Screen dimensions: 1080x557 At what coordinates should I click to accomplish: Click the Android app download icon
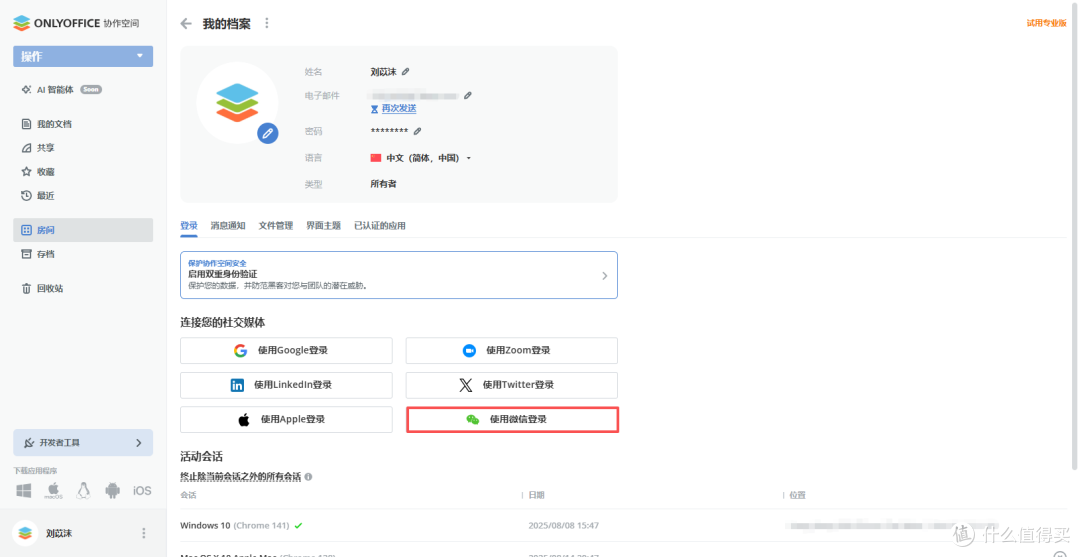(x=112, y=490)
